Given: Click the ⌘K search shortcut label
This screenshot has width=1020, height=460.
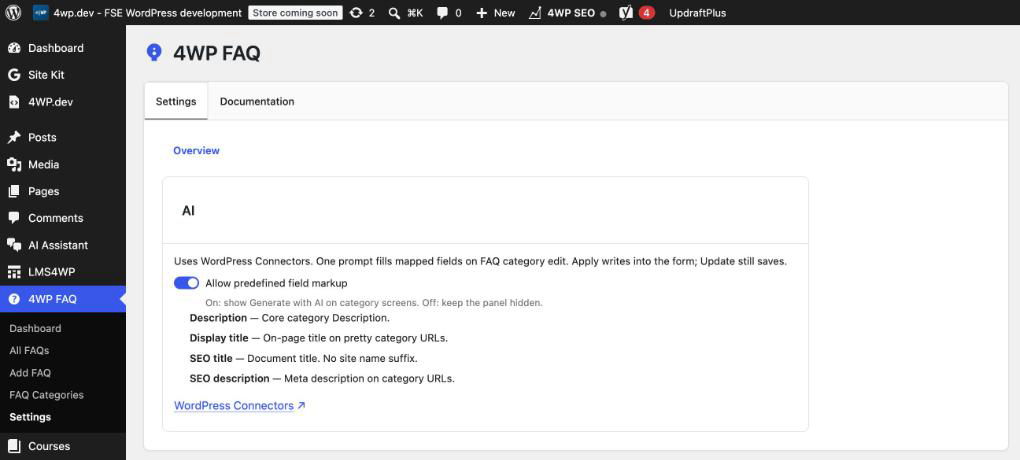Looking at the screenshot, I should point(415,13).
